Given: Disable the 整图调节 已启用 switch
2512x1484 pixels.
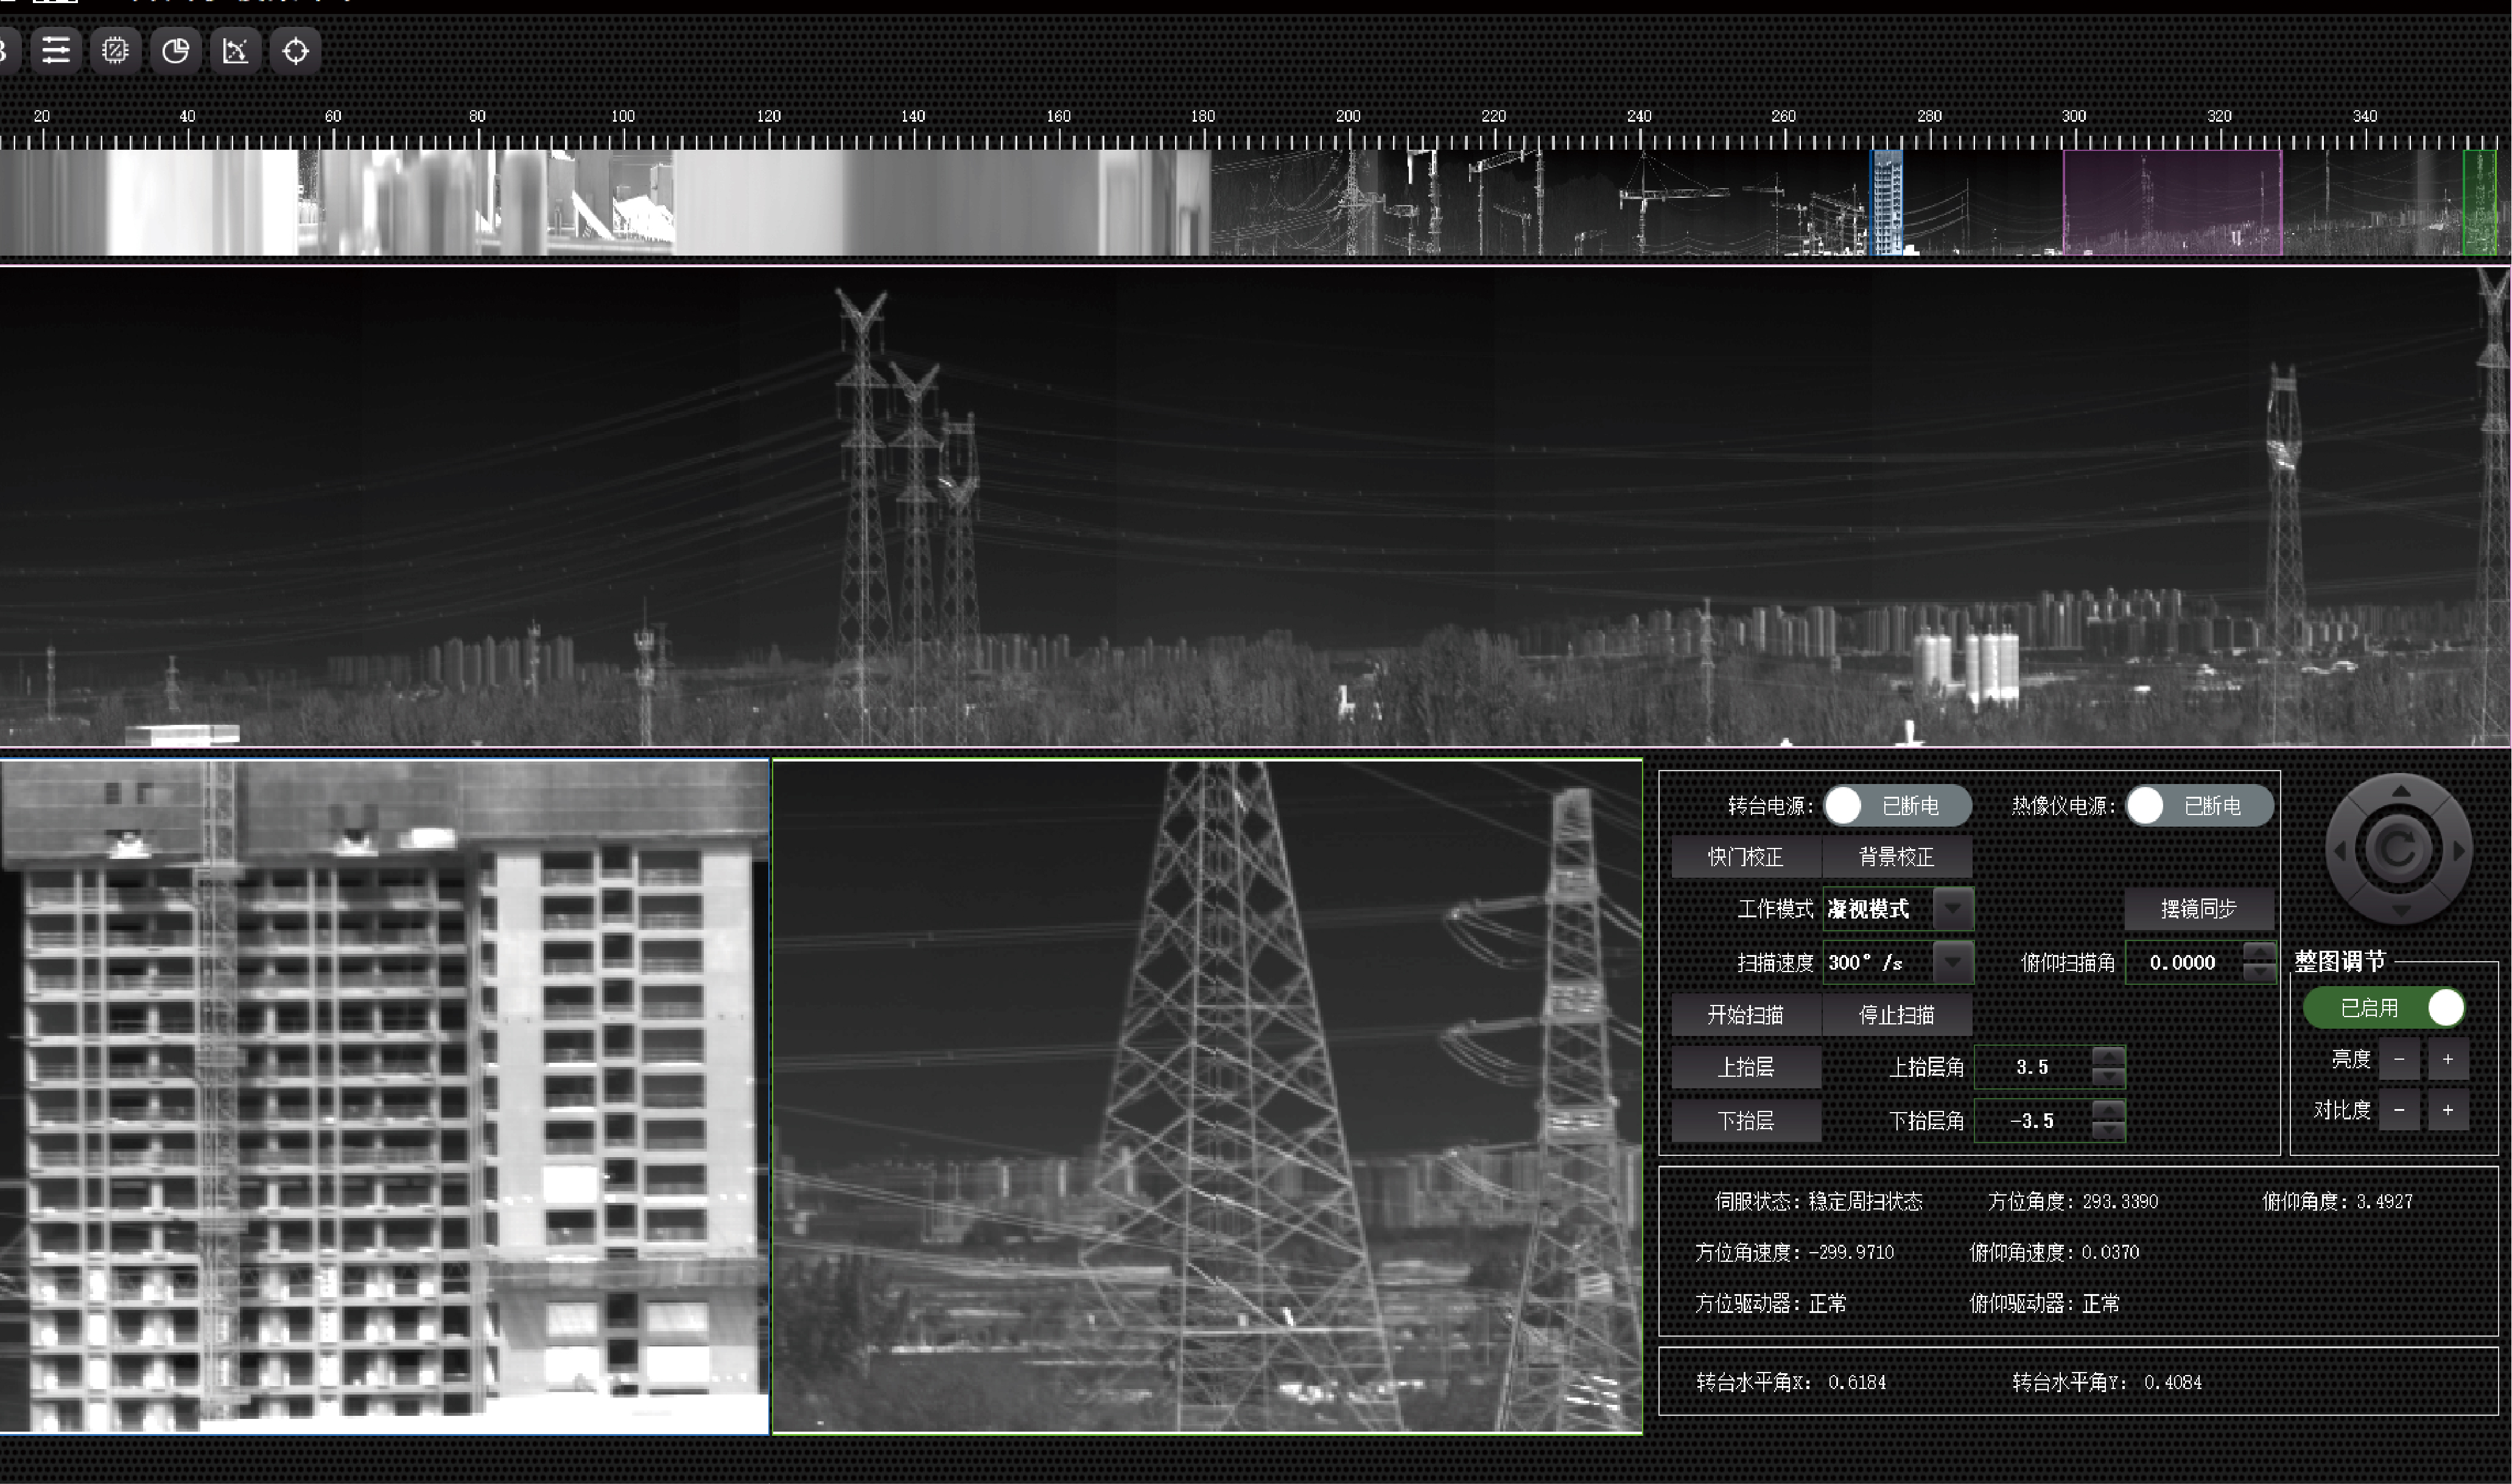Looking at the screenshot, I should 2384,1007.
